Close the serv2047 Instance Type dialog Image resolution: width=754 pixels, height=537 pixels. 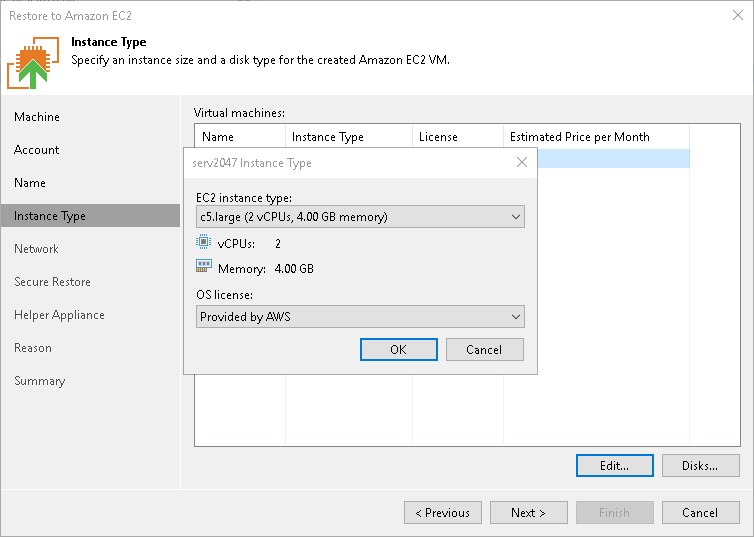point(522,162)
